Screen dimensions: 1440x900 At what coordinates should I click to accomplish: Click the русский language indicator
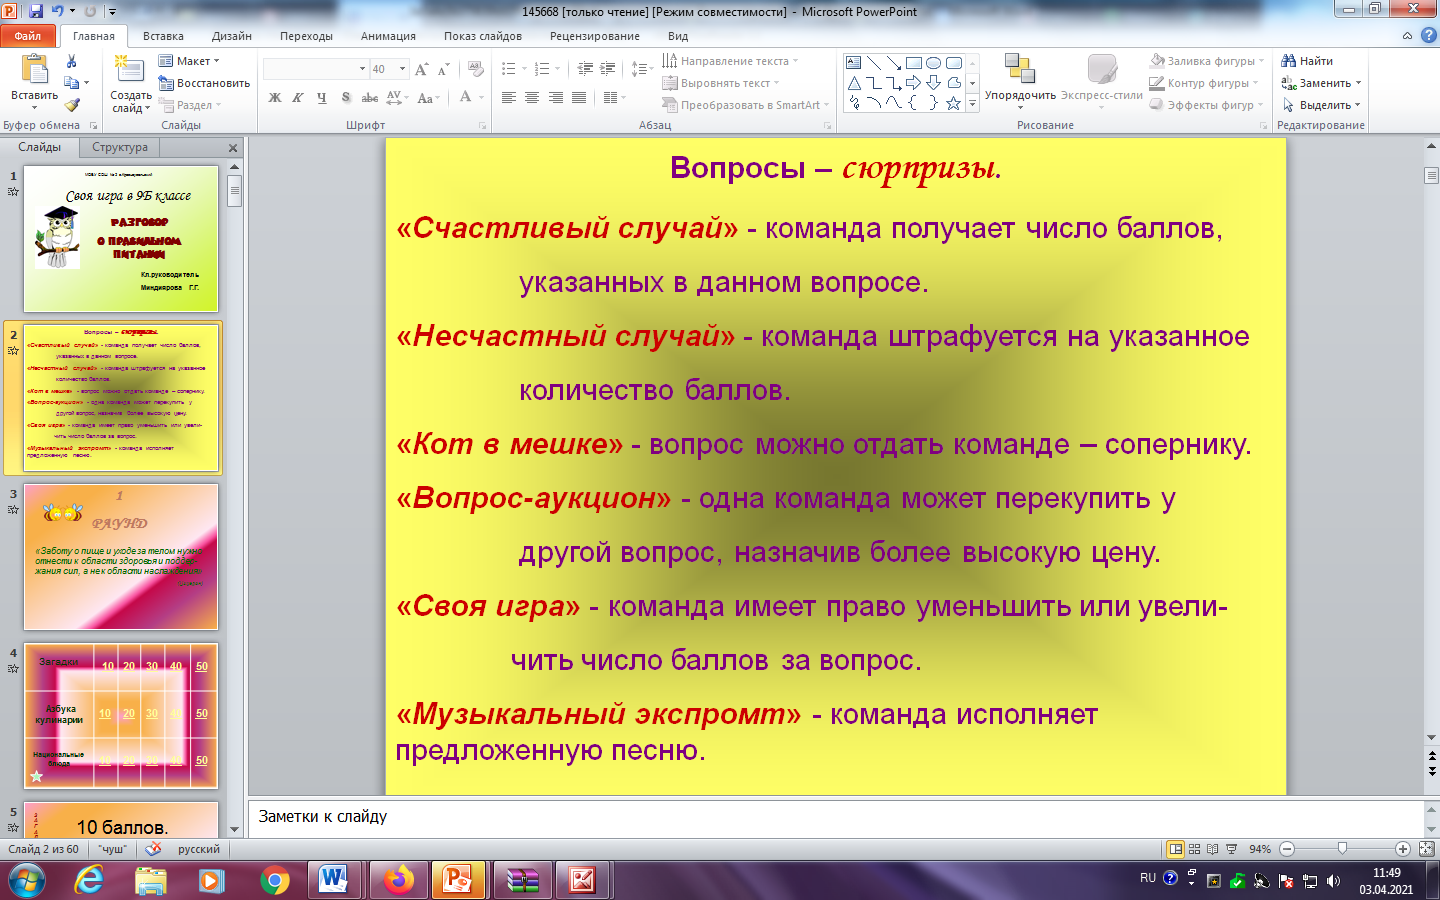(199, 849)
